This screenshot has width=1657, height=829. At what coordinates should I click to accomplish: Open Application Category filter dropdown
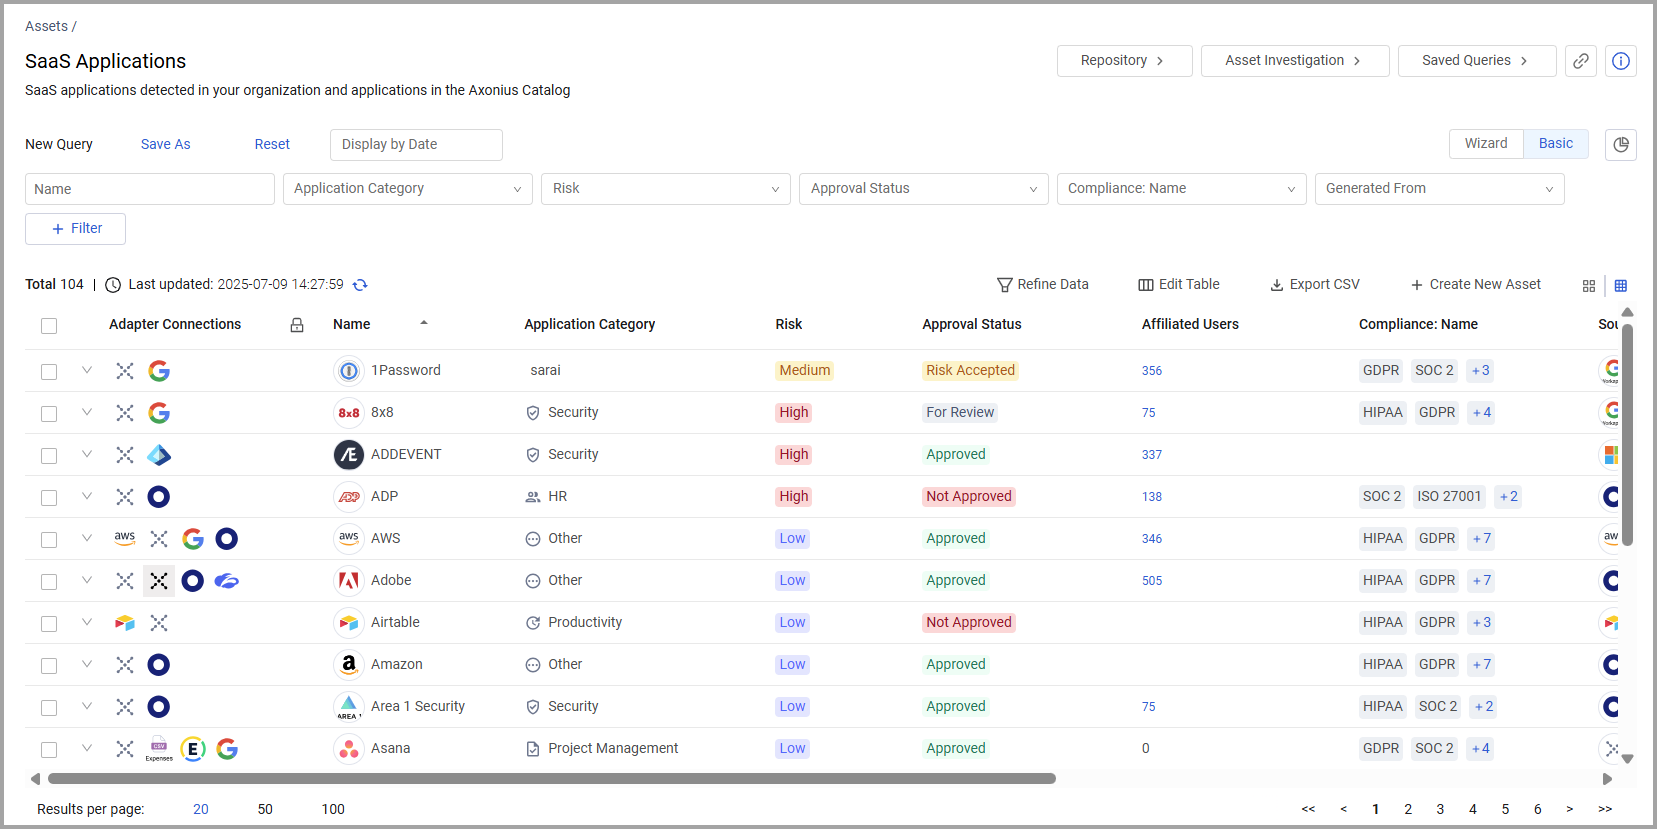[408, 189]
